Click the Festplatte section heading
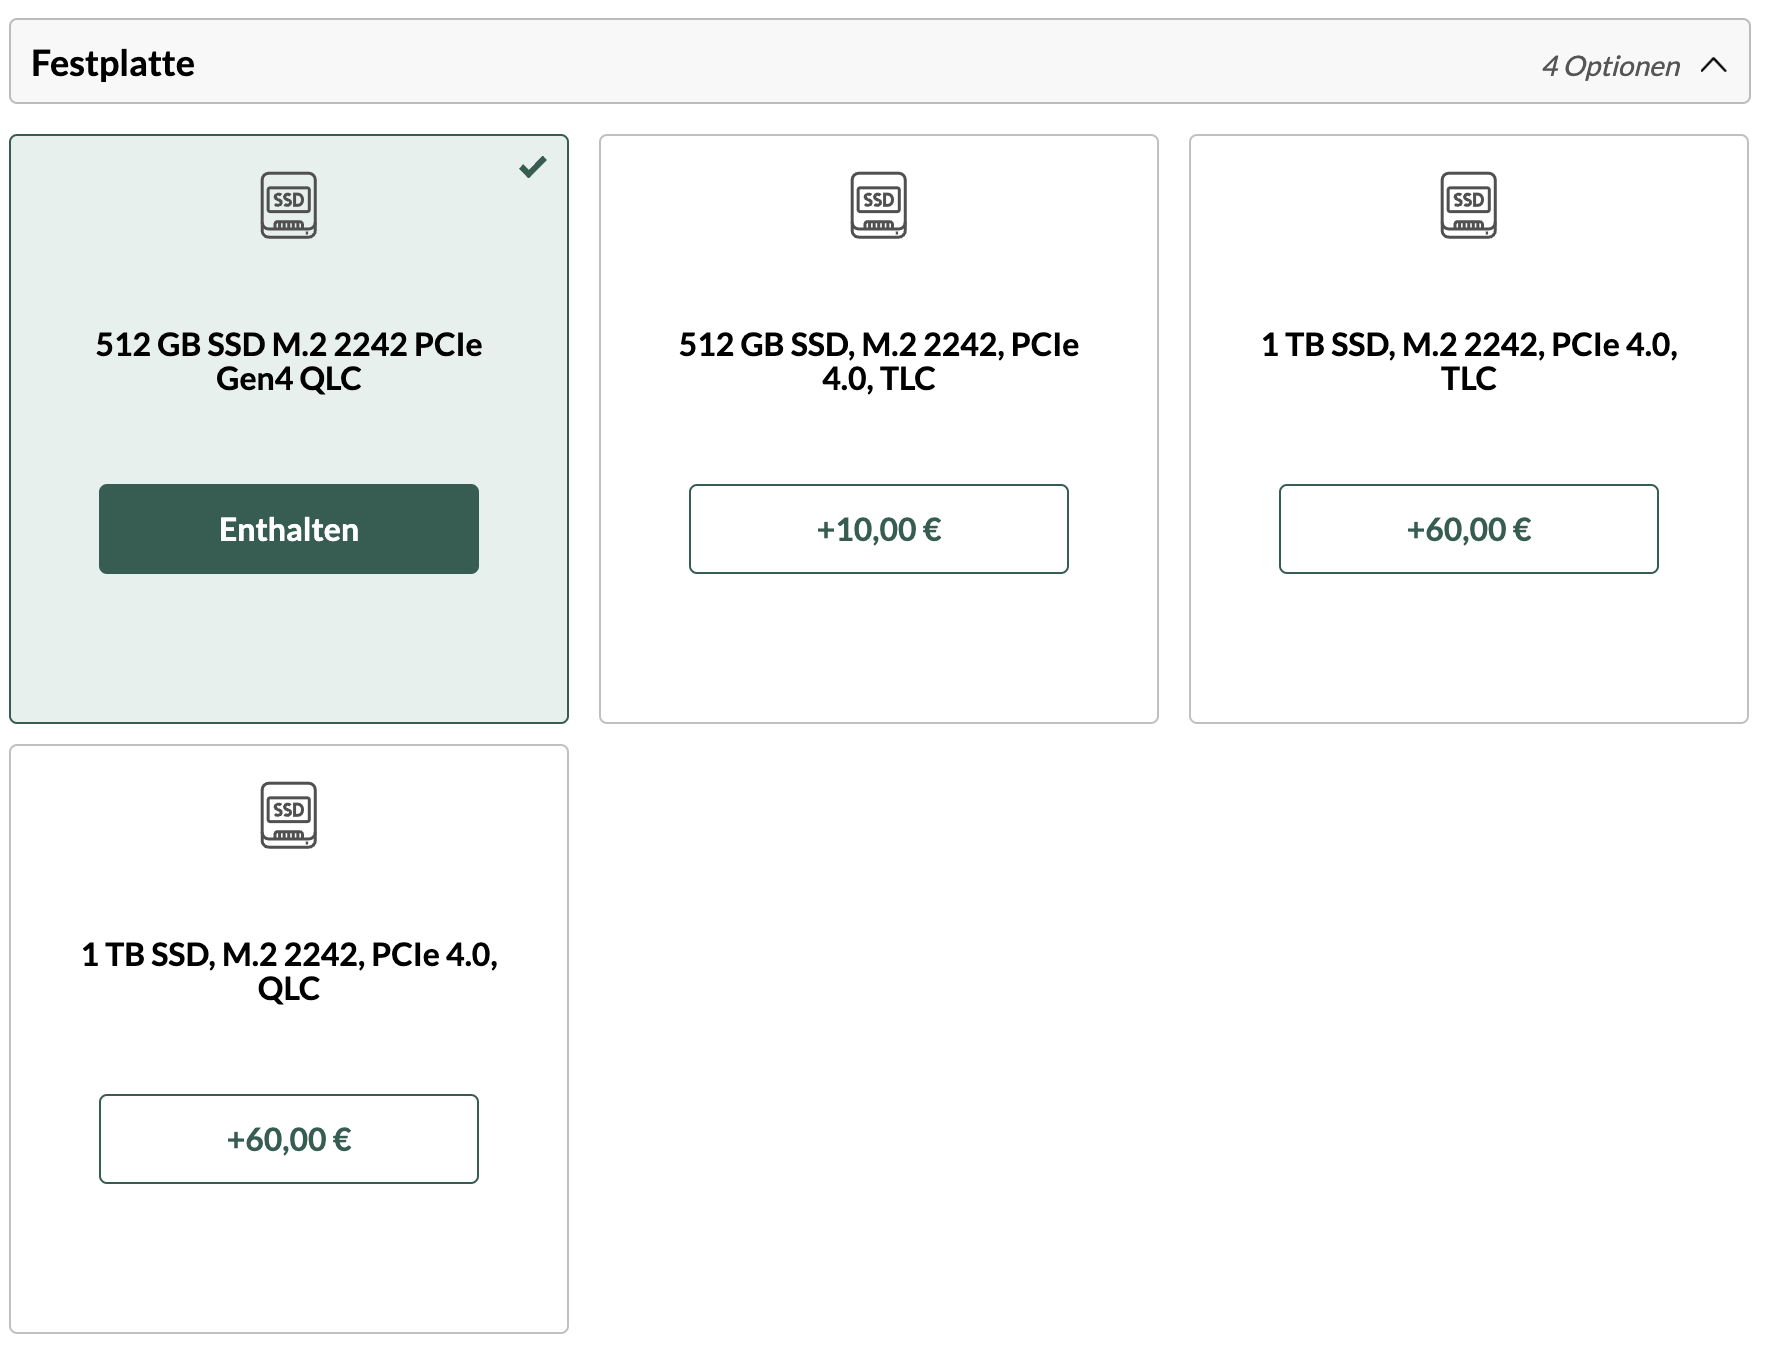This screenshot has height=1356, width=1782. (x=113, y=63)
